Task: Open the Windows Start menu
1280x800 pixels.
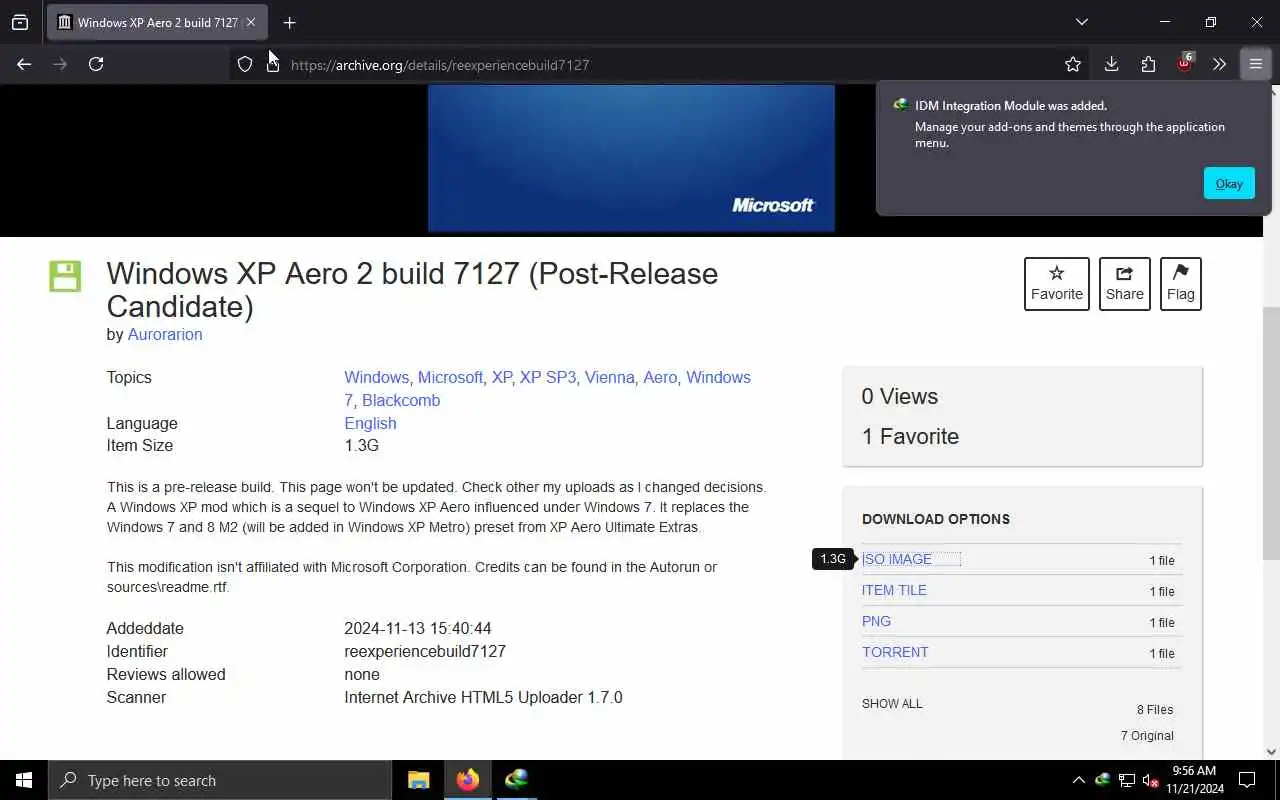Action: point(24,780)
